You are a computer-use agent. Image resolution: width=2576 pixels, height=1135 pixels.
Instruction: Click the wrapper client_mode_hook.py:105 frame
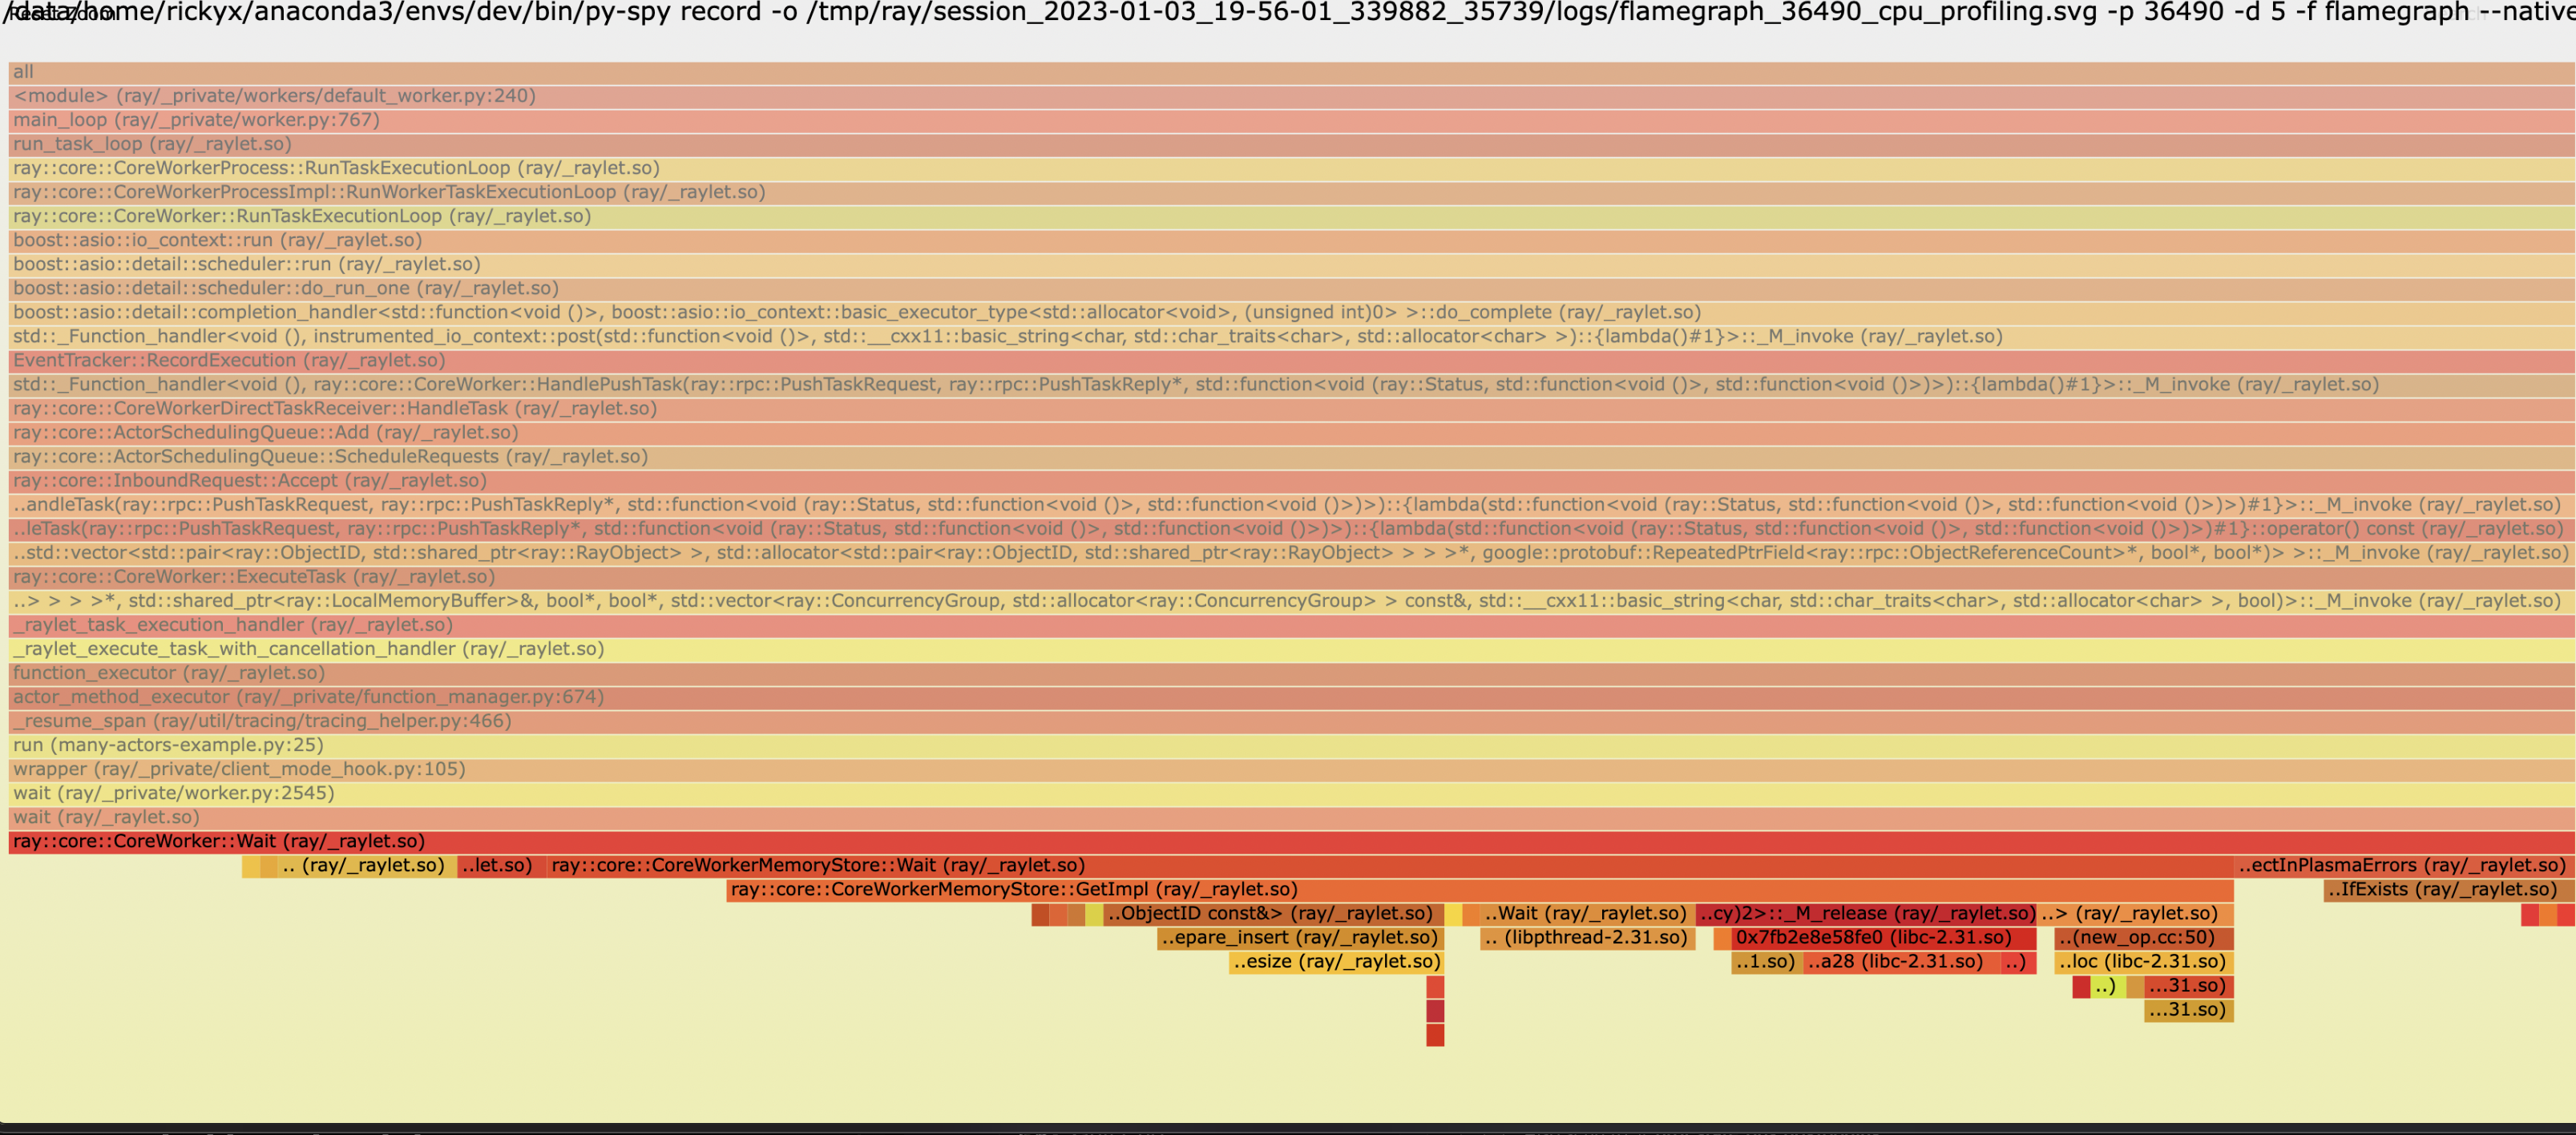pyautogui.click(x=1288, y=769)
